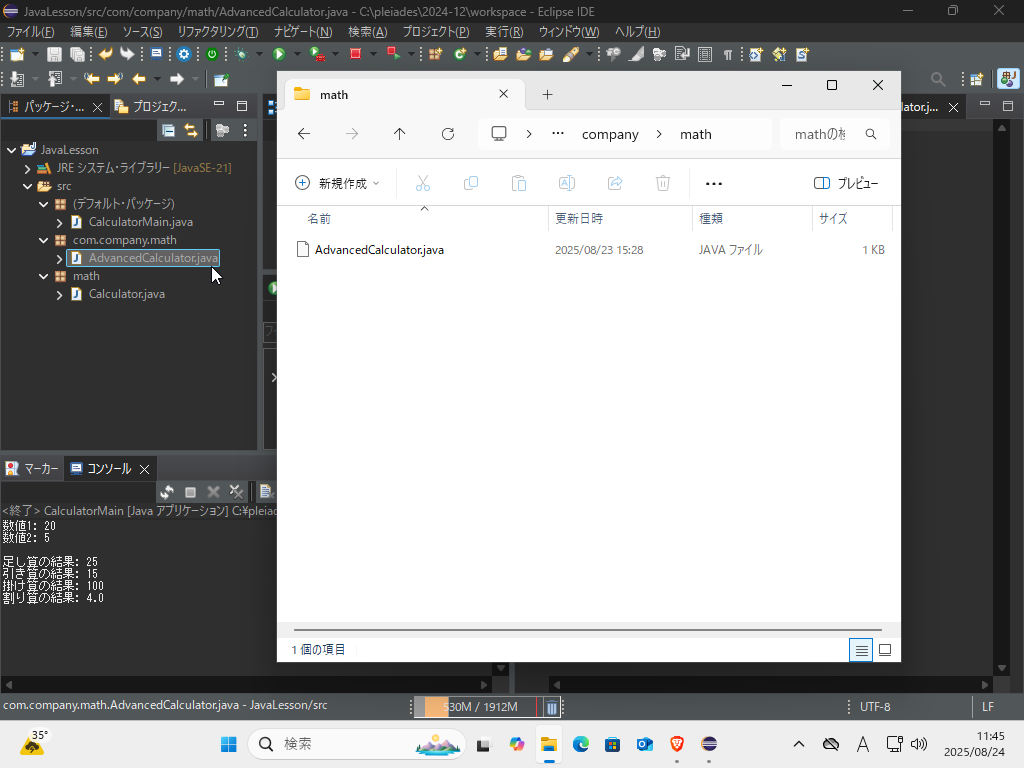Collapse the (デフォルト・パッケージ) node
This screenshot has height=768, width=1024.
(x=44, y=204)
